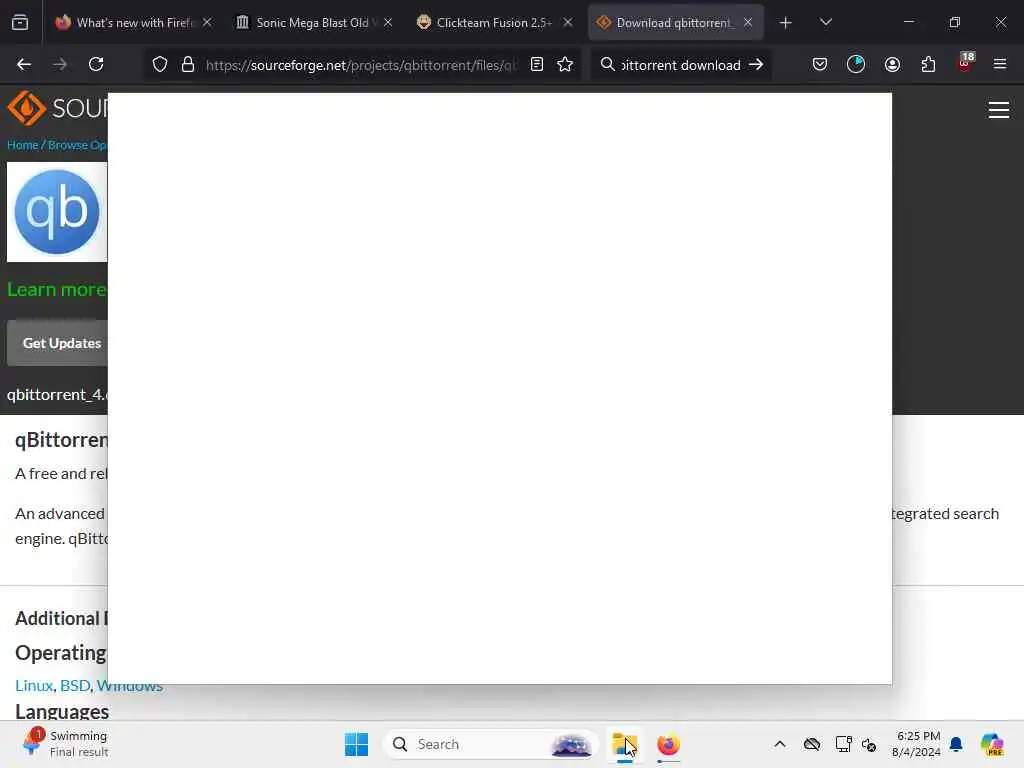Click the bittorrent download search field

pyautogui.click(x=680, y=65)
